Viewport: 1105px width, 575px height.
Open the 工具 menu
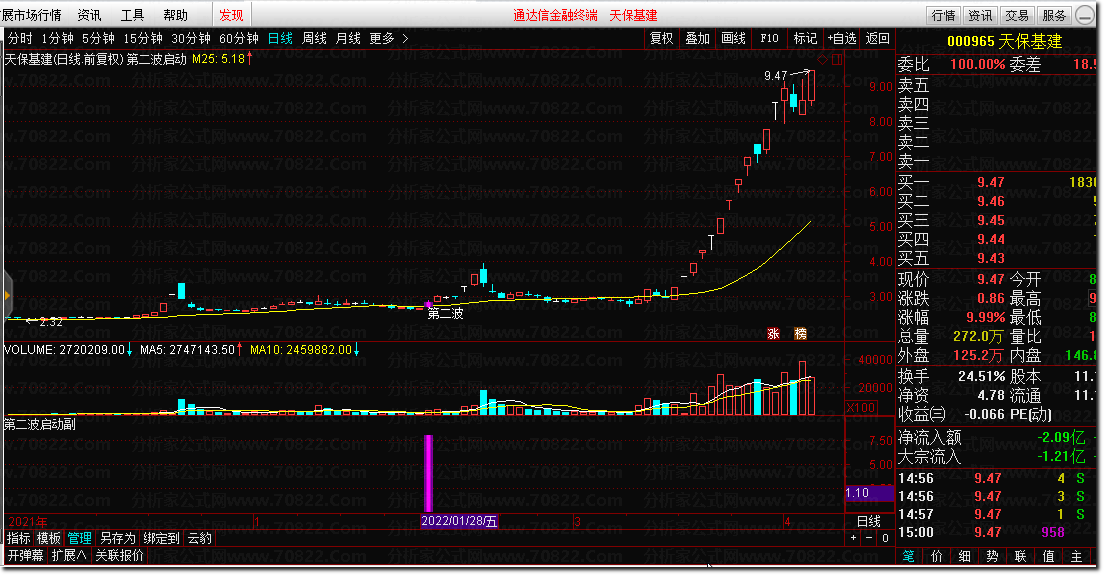click(x=132, y=15)
